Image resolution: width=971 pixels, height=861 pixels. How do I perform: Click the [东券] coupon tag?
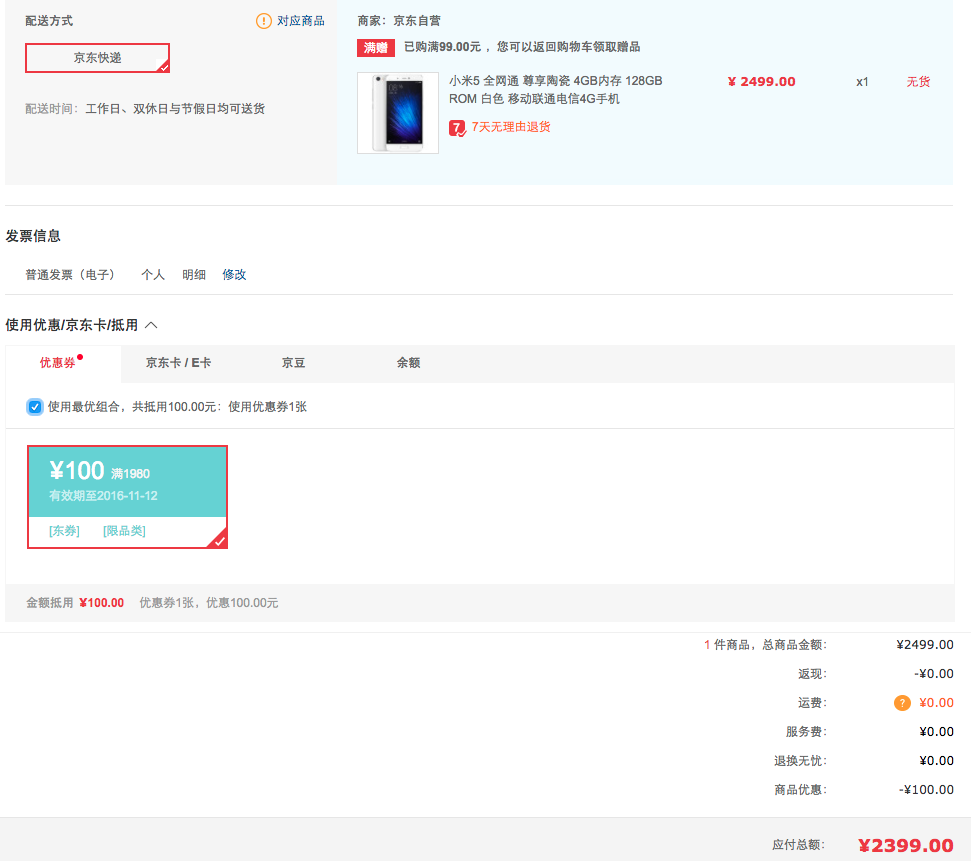coord(64,531)
